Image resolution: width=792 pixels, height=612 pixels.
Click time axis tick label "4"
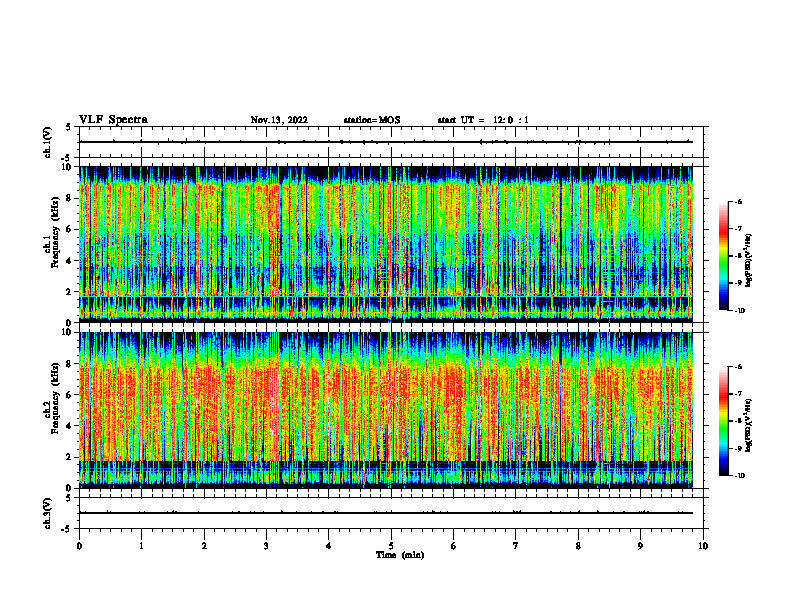pos(329,546)
